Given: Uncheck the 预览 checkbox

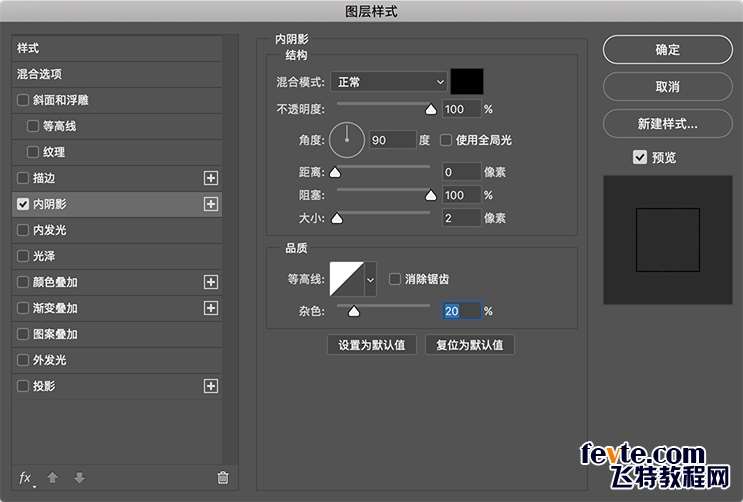Looking at the screenshot, I should (x=640, y=157).
